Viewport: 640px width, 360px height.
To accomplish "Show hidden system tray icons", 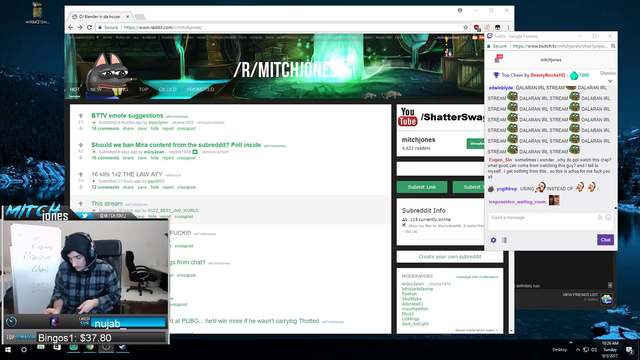I will click(x=578, y=350).
